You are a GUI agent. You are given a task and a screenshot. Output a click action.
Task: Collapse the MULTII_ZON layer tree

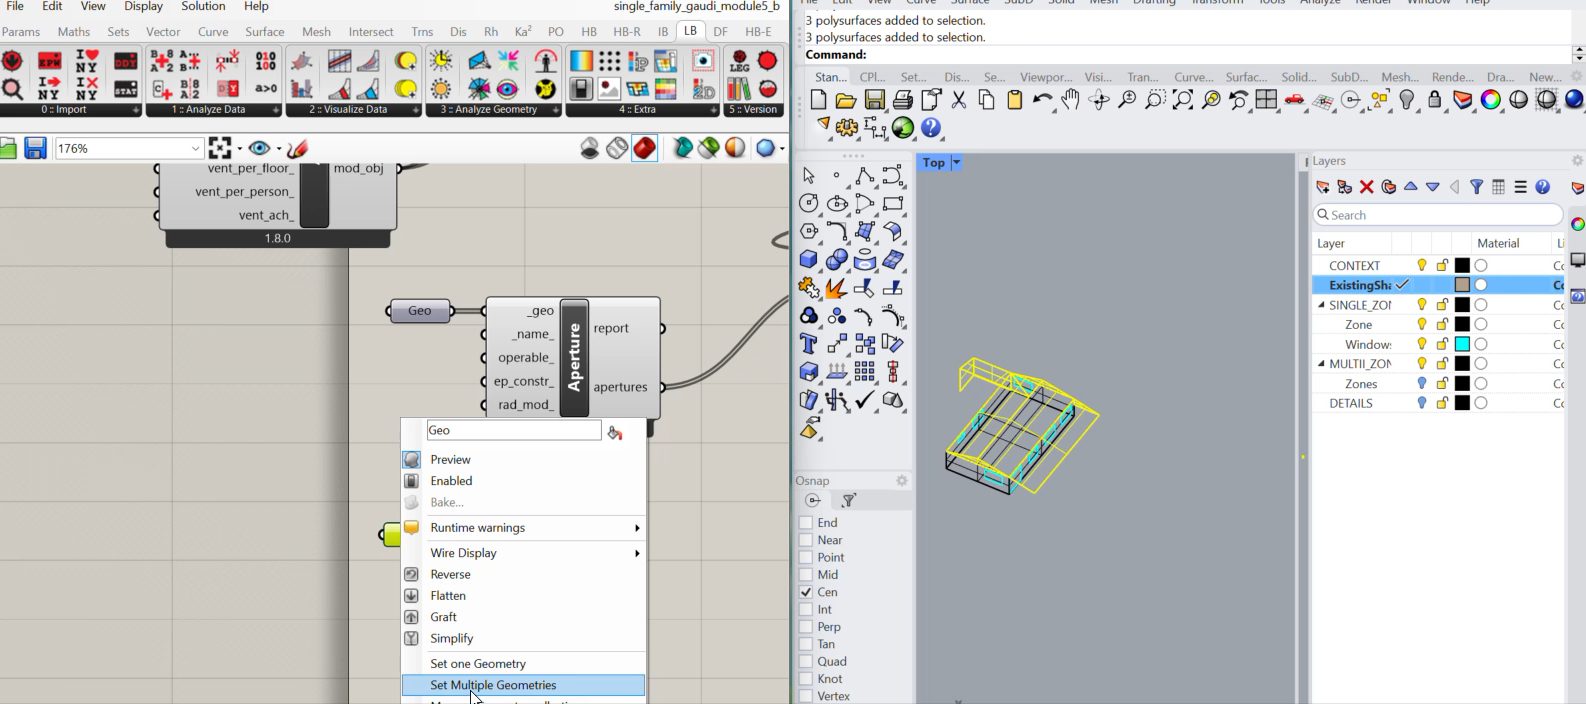pos(1321,364)
